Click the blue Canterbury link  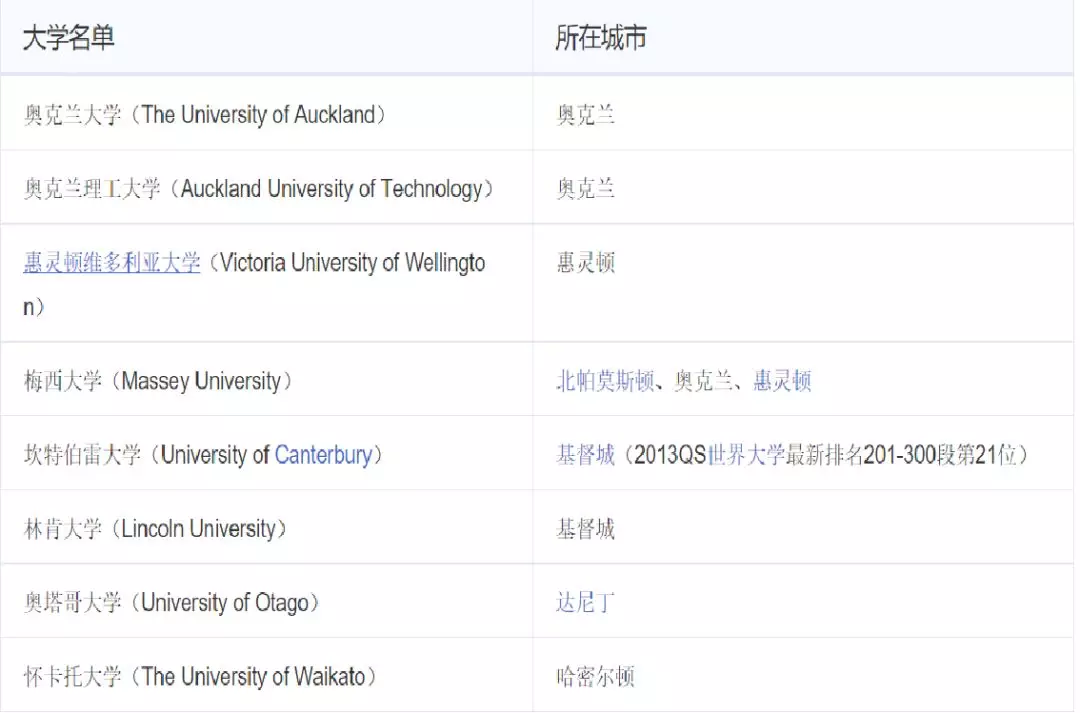(323, 455)
